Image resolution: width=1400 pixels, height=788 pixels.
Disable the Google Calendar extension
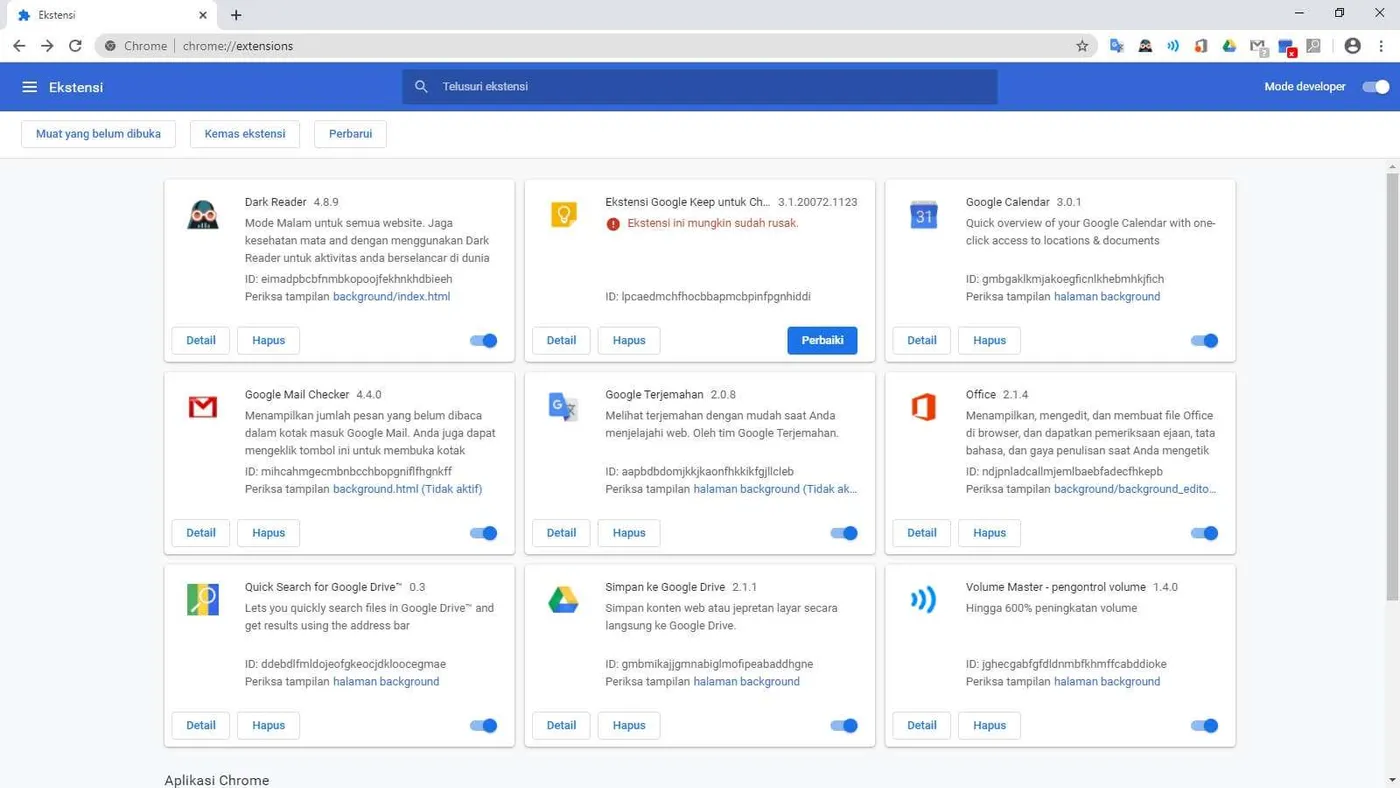(1205, 341)
